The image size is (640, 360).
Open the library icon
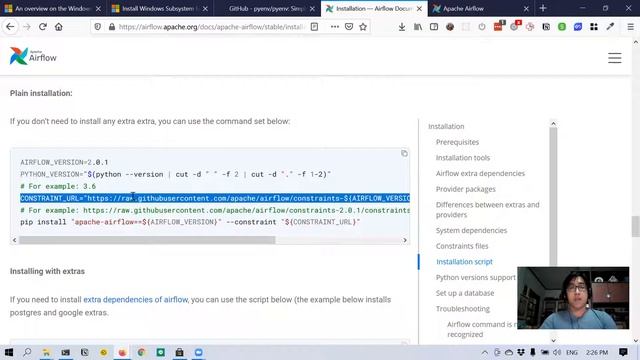418,27
